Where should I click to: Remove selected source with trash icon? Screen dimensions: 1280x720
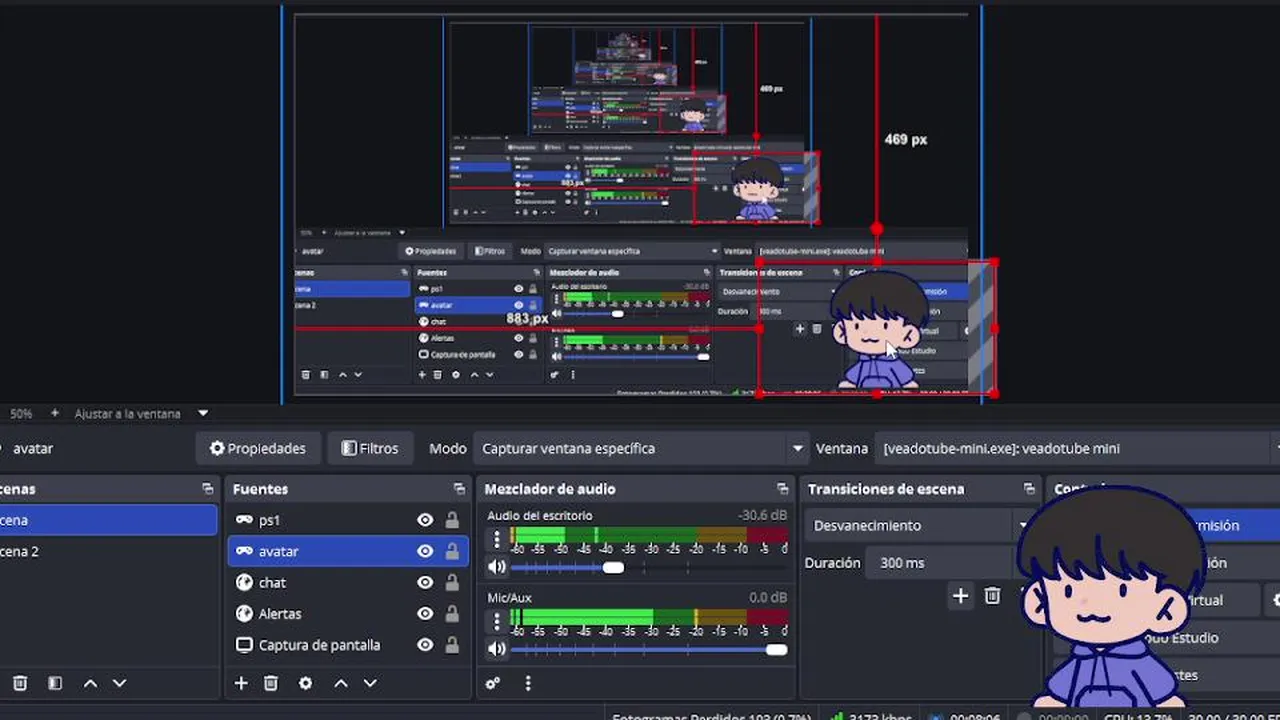[270, 683]
